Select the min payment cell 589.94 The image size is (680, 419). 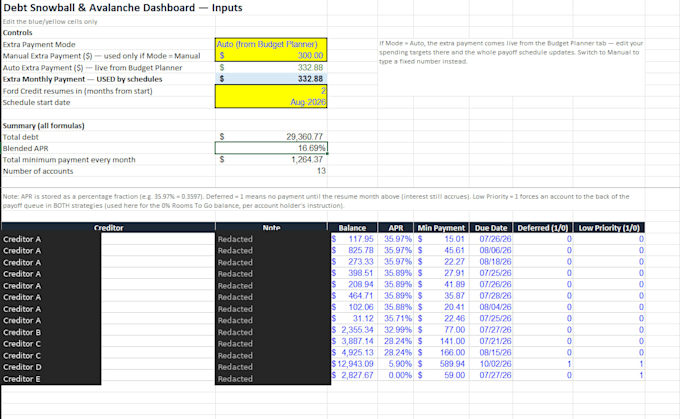point(441,363)
